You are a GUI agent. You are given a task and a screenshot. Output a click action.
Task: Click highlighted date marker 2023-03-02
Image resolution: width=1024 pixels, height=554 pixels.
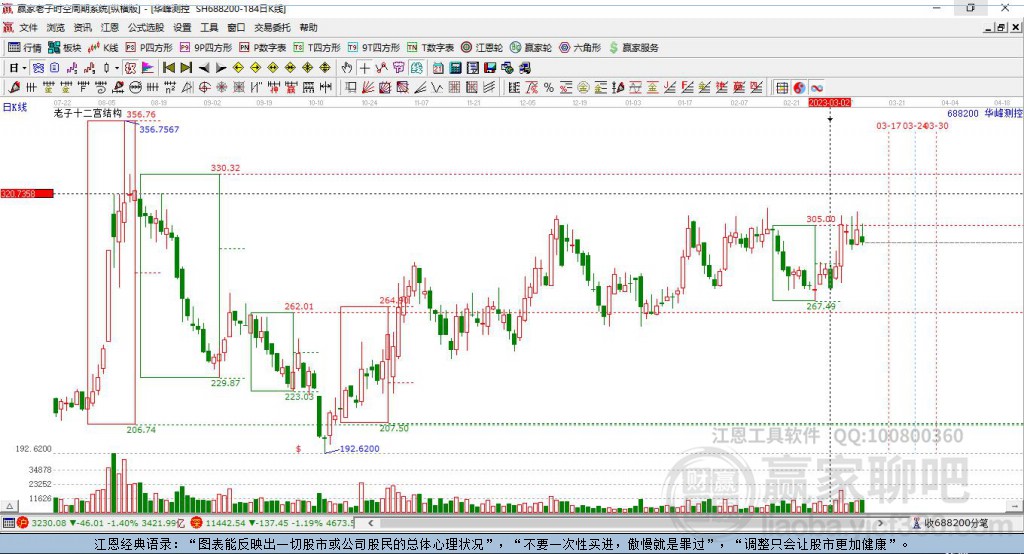[x=829, y=103]
